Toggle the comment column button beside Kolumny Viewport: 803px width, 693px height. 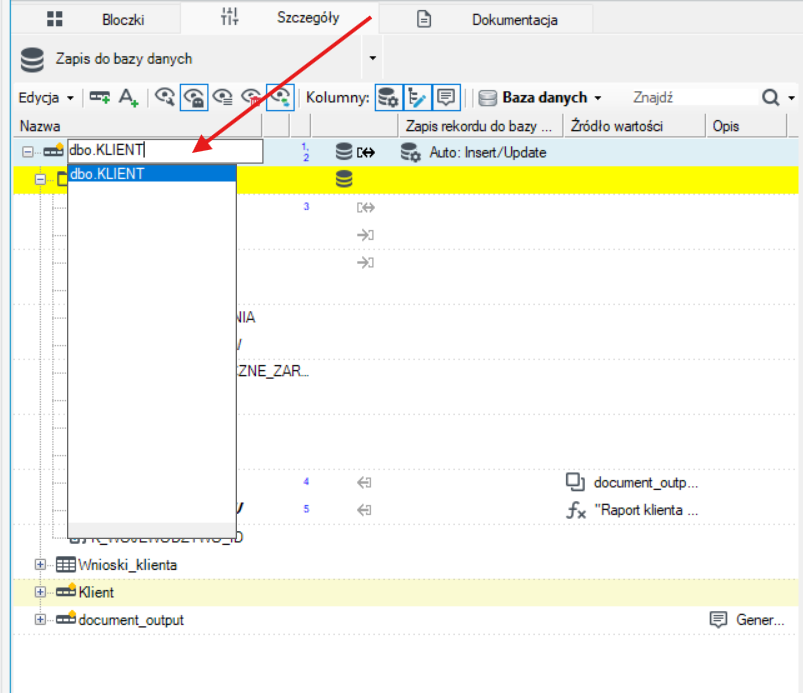[446, 97]
